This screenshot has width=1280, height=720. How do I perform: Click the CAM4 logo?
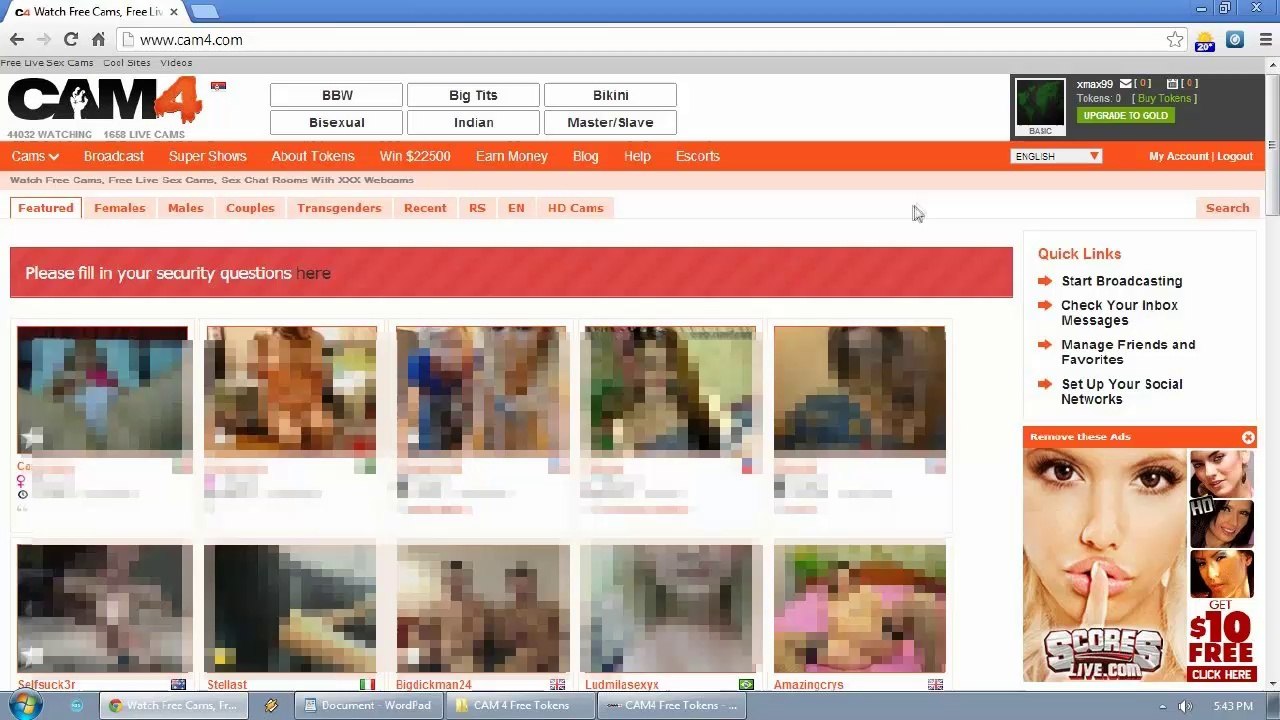click(x=105, y=101)
